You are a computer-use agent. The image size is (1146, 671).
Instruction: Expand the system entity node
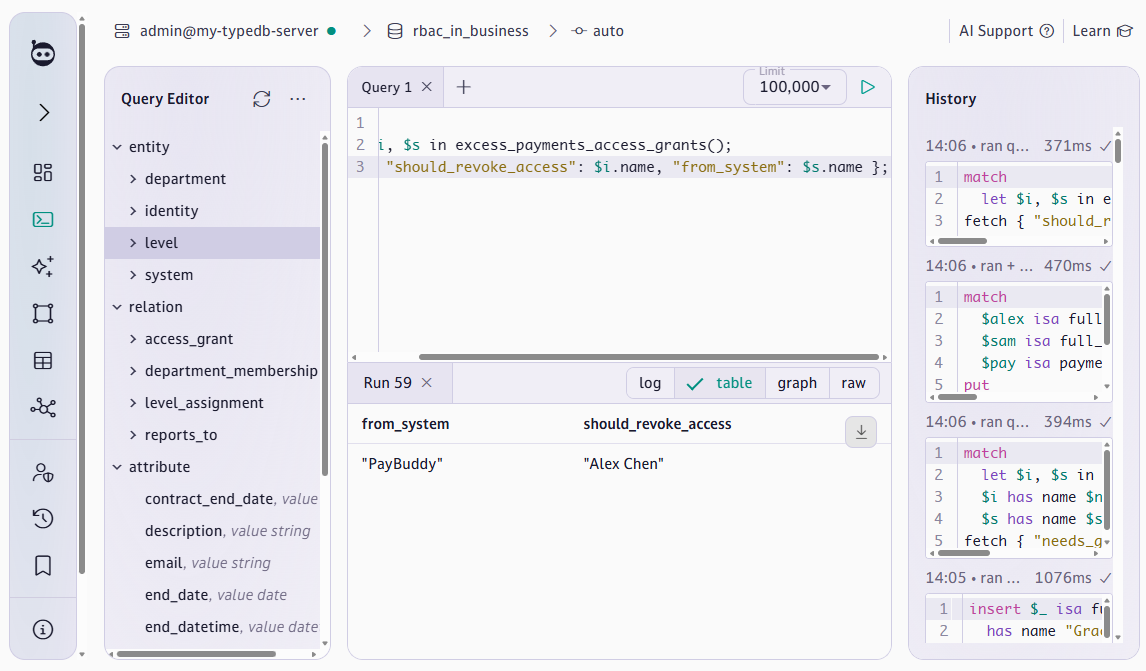(133, 275)
